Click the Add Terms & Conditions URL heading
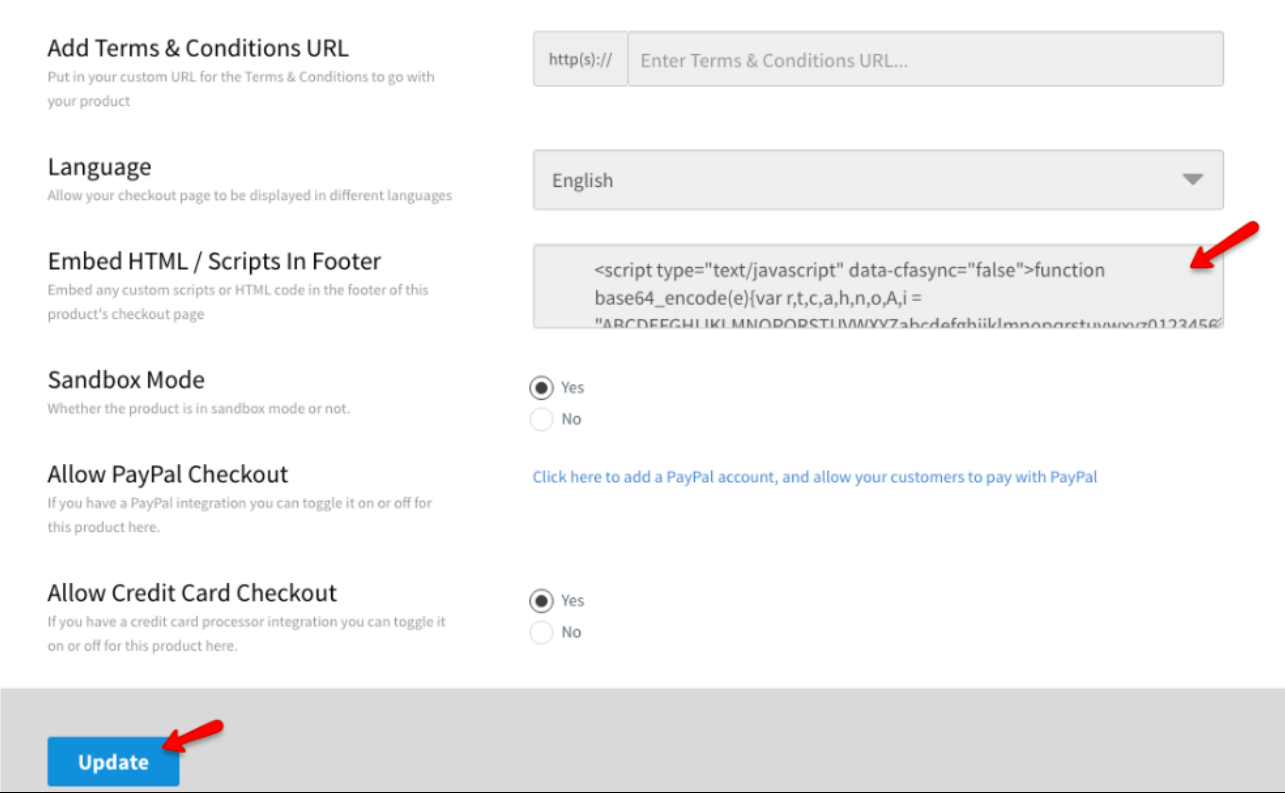 coord(198,48)
